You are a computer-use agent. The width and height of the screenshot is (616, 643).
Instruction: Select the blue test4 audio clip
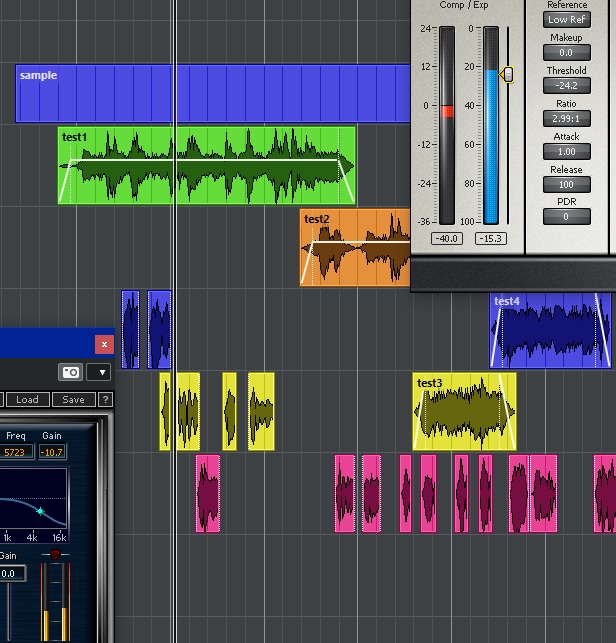(550, 330)
